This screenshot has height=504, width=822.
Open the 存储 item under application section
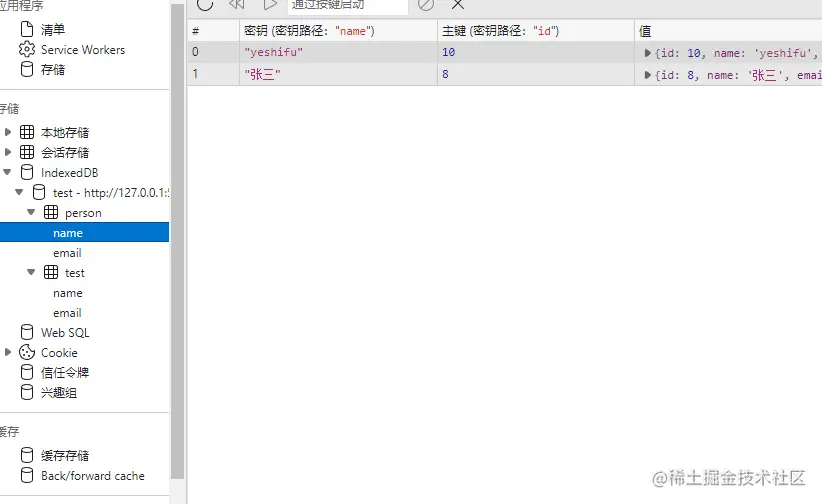[x=52, y=70]
